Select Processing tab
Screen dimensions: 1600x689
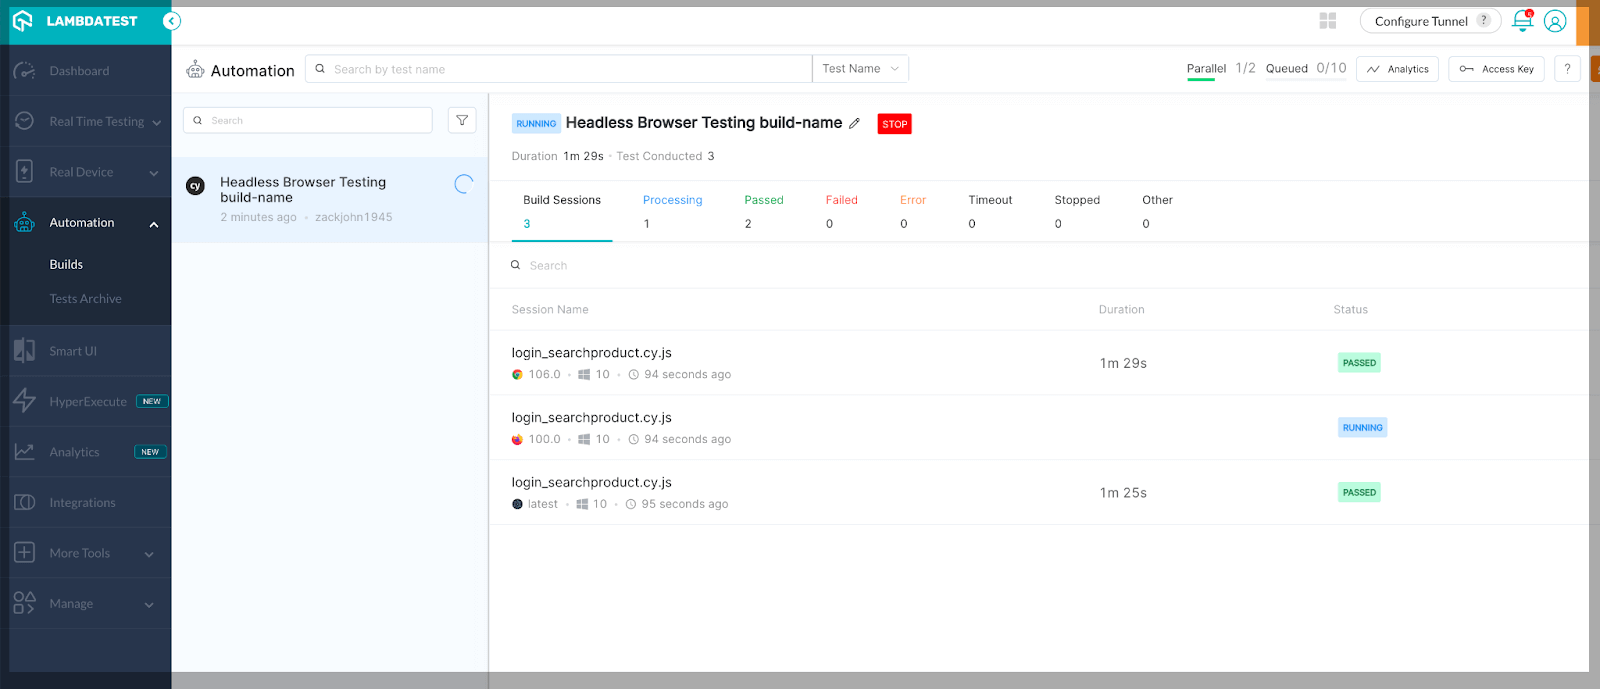tap(673, 211)
